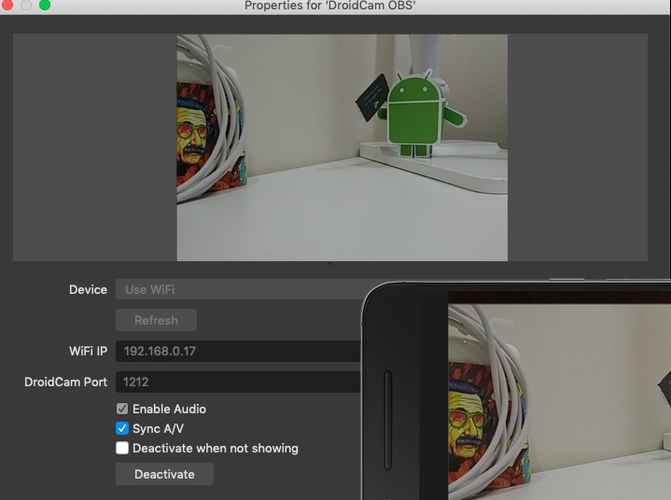The image size is (671, 500).
Task: Click the WiFi IP label
Action: coord(88,351)
